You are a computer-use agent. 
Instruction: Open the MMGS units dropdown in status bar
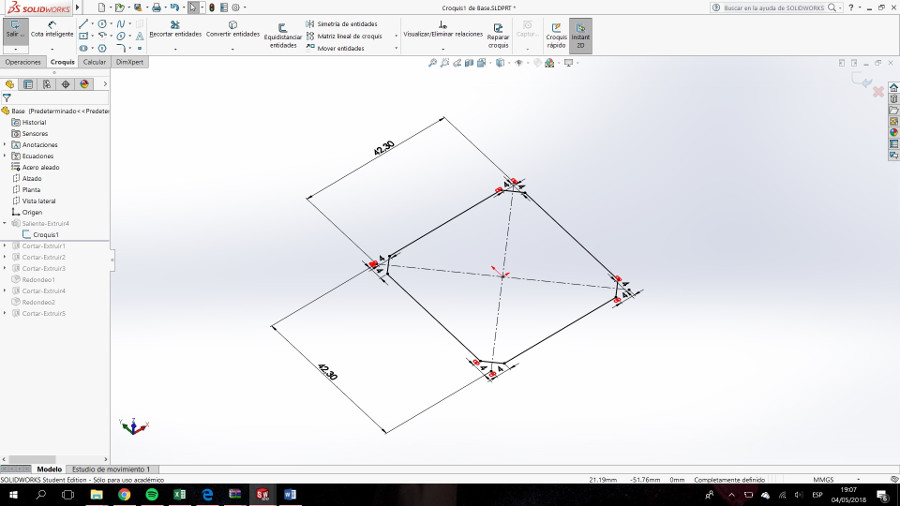point(858,480)
